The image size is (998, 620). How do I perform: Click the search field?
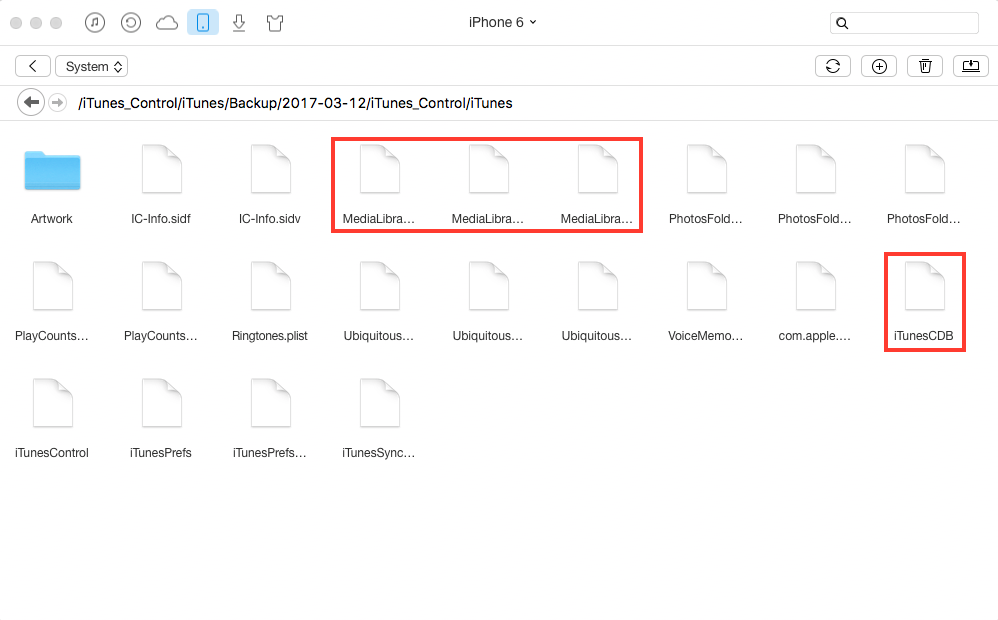tap(904, 23)
